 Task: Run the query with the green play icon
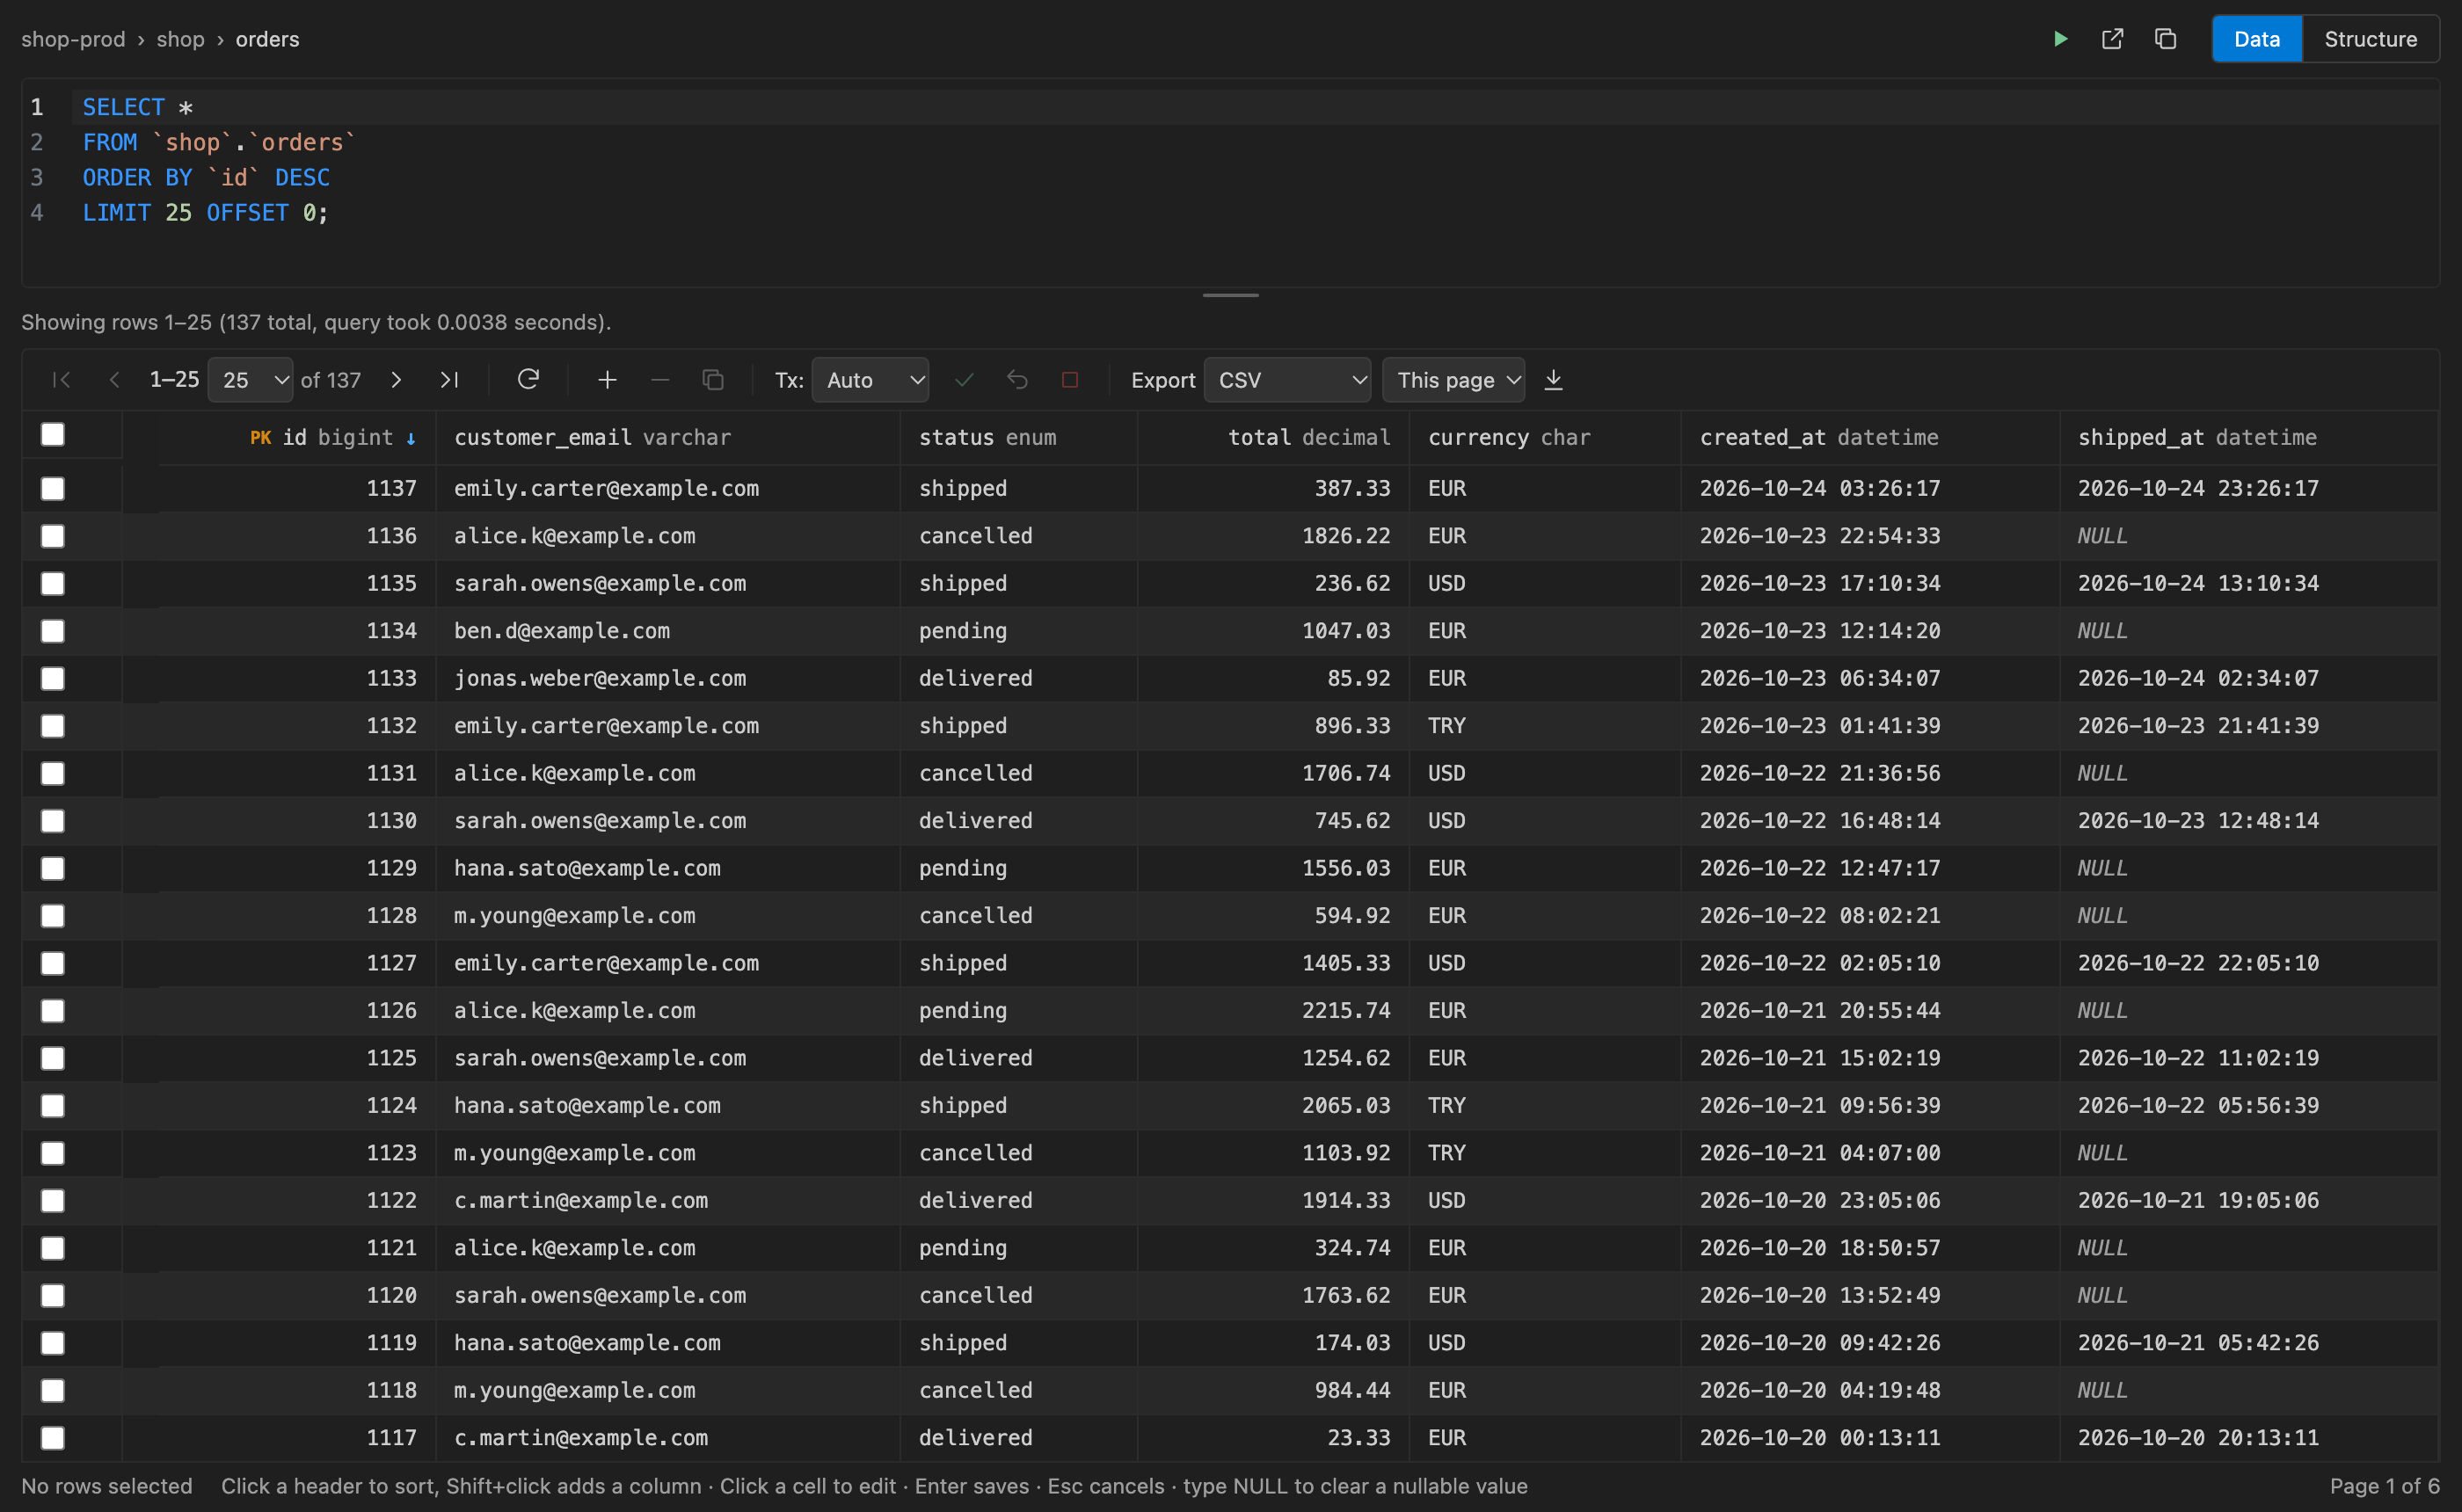[2060, 39]
